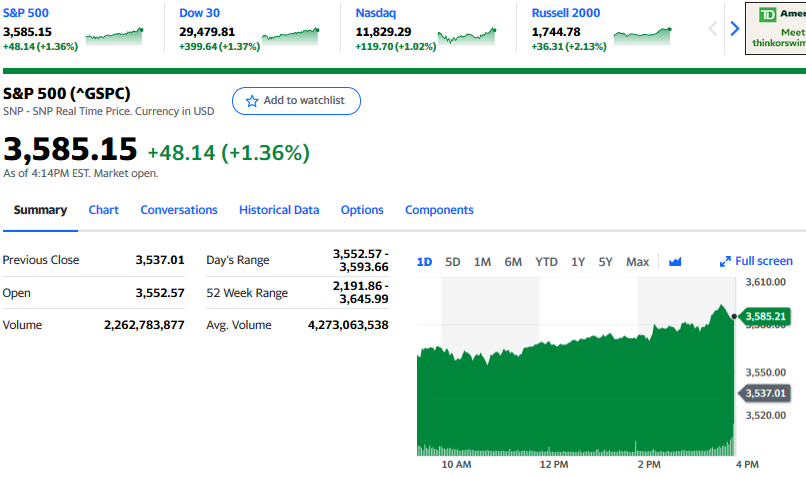Click the Volume value 2,262,783,877
The height and width of the screenshot is (477, 806).
(144, 325)
